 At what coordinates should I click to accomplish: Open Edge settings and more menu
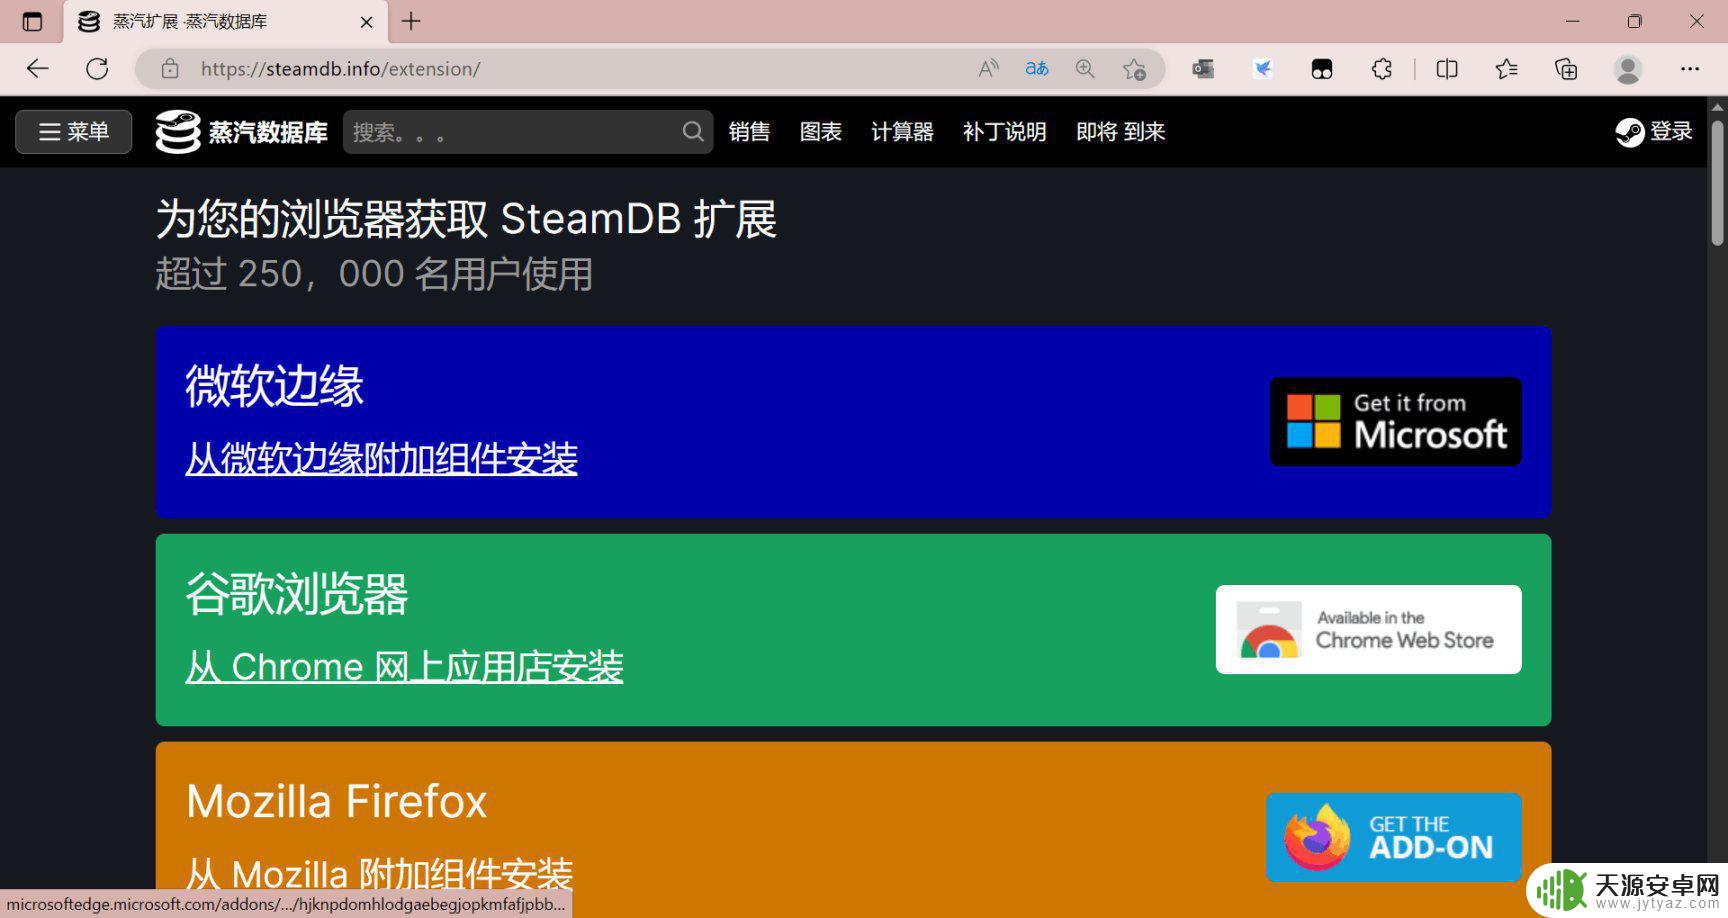tap(1690, 69)
